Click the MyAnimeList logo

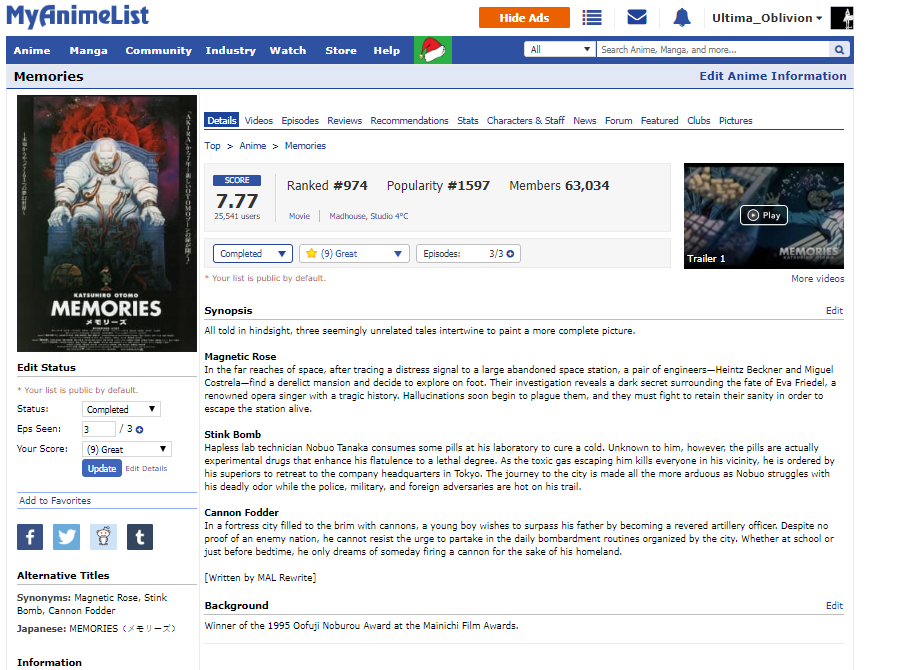(x=77, y=16)
